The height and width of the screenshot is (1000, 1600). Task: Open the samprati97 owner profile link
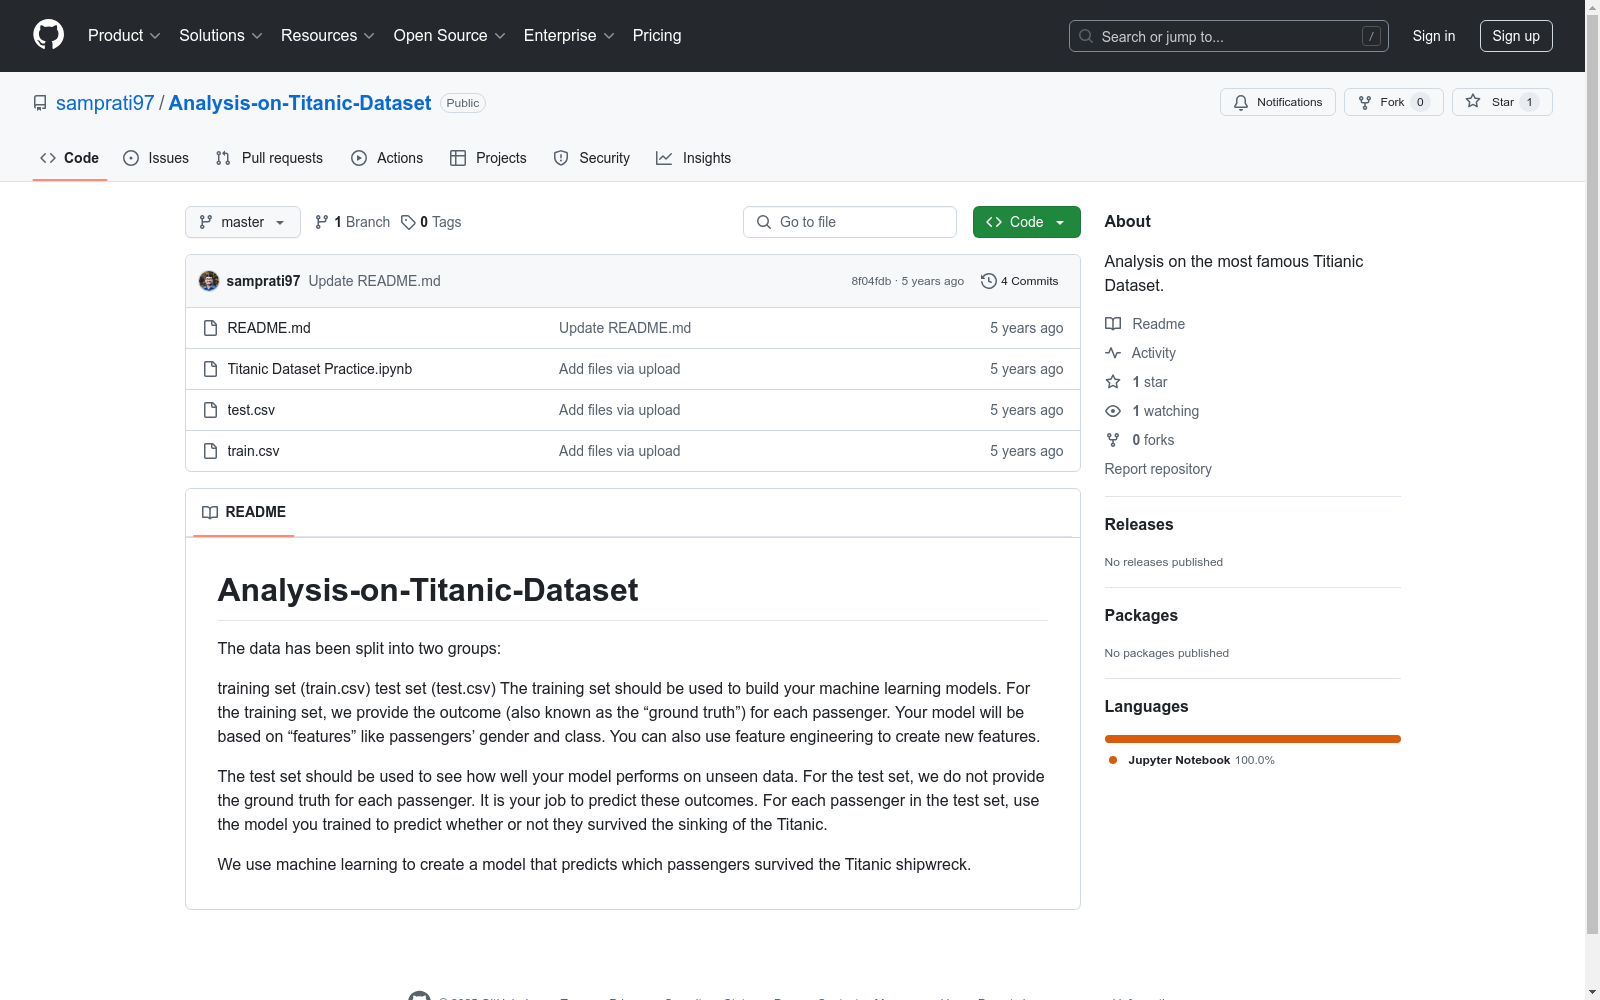click(x=105, y=103)
